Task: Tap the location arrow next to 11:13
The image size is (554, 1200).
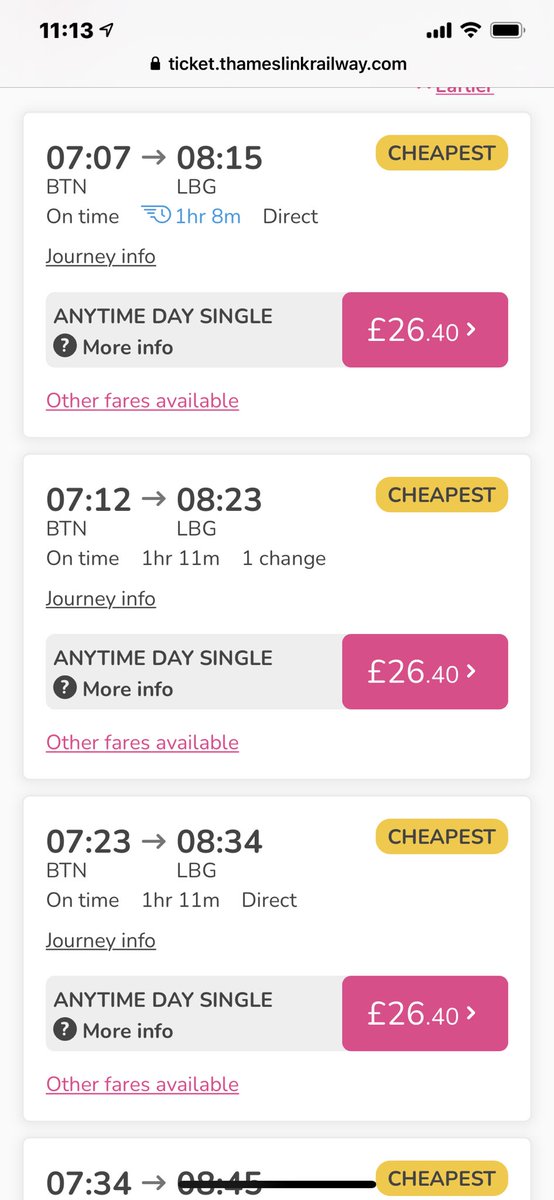Action: (108, 31)
